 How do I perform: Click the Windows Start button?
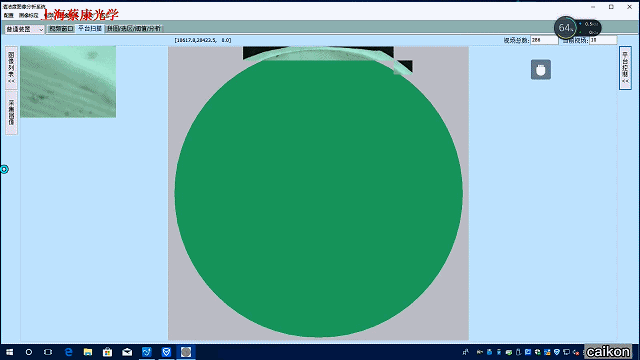point(9,352)
